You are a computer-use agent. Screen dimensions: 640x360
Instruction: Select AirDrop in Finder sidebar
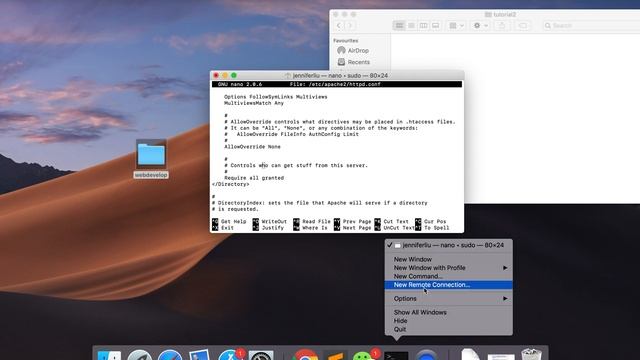pos(353,51)
